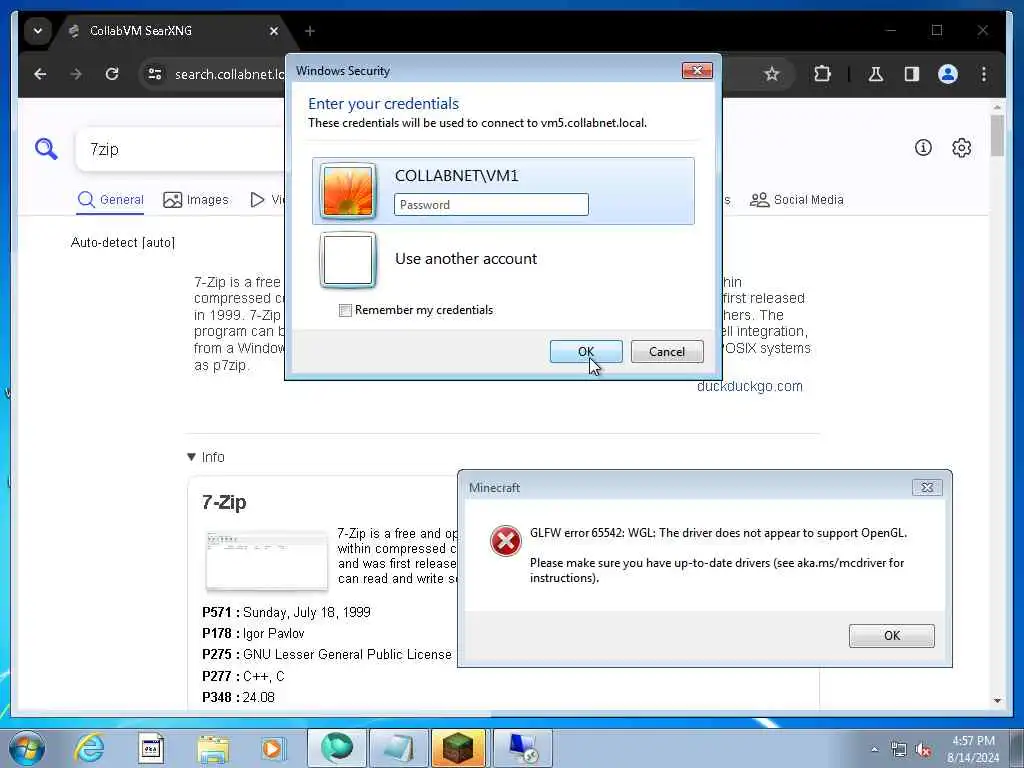The height and width of the screenshot is (768, 1024).
Task: Click the SearXNG magnifier search icon
Action: 46,149
